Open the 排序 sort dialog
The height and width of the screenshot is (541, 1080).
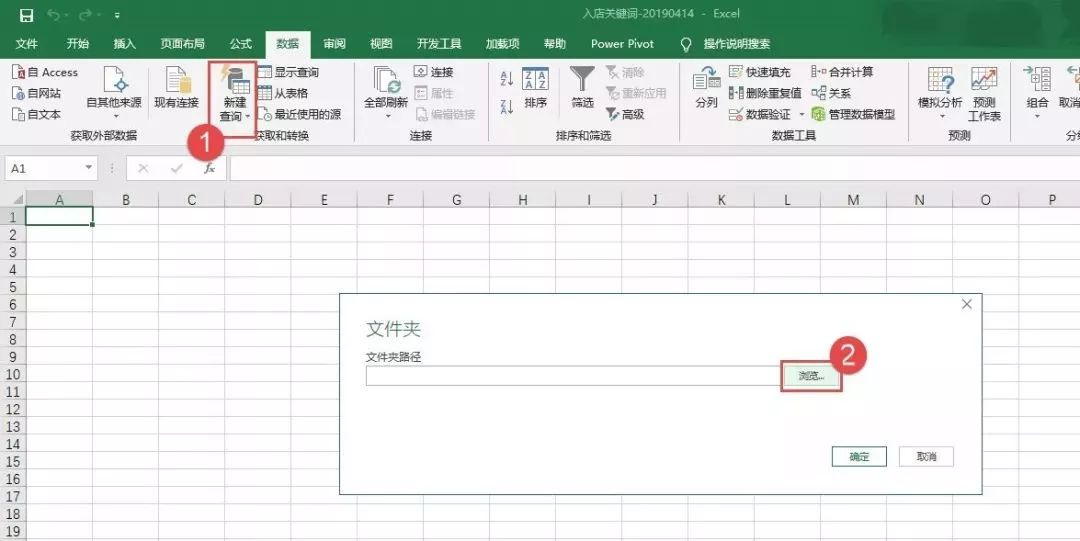pos(535,88)
